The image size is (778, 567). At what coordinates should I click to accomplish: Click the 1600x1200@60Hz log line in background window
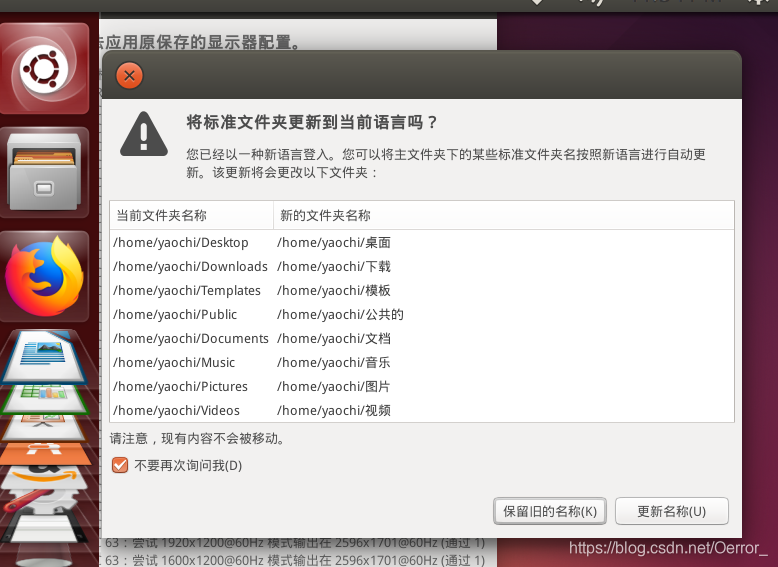click(295, 561)
